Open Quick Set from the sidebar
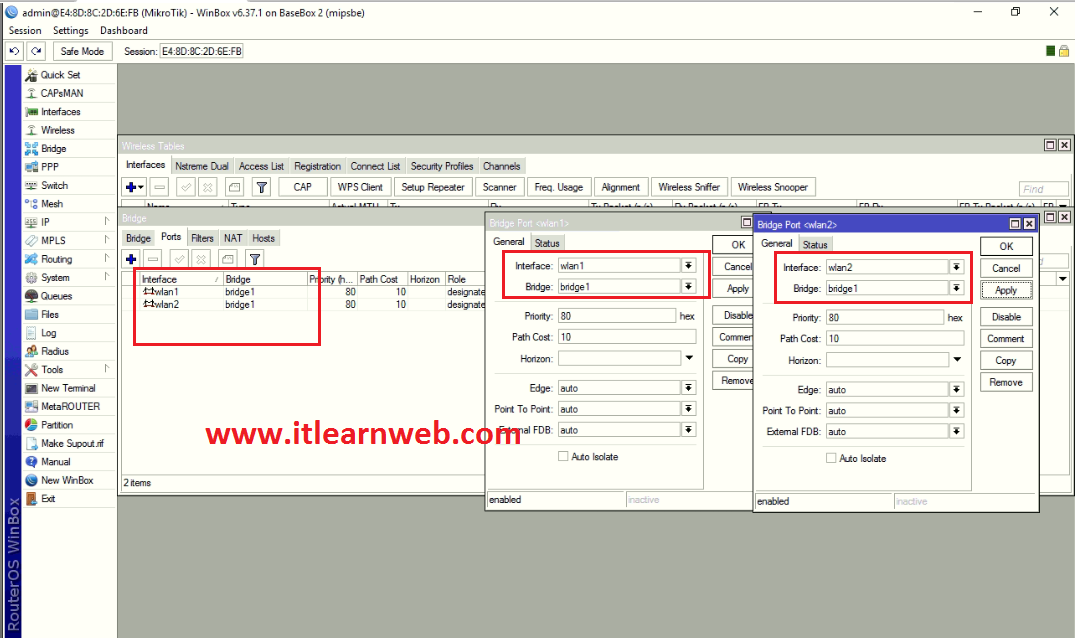The height and width of the screenshot is (638, 1075). (61, 74)
